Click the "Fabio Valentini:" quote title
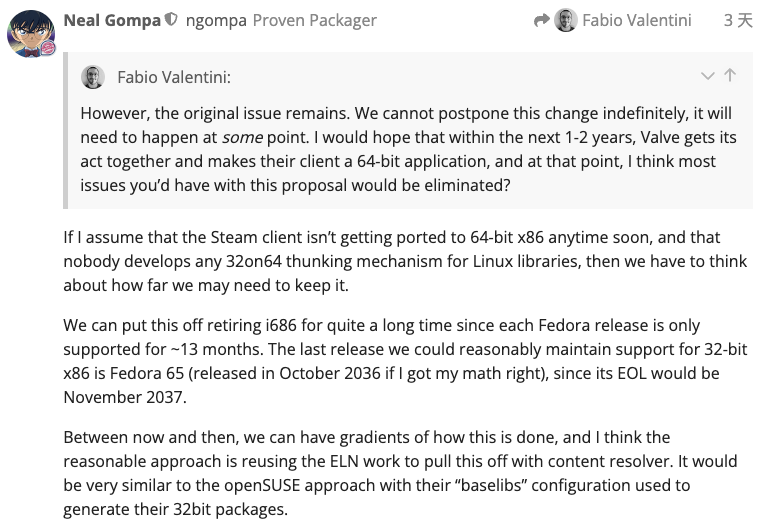The image size is (759, 522). (174, 77)
